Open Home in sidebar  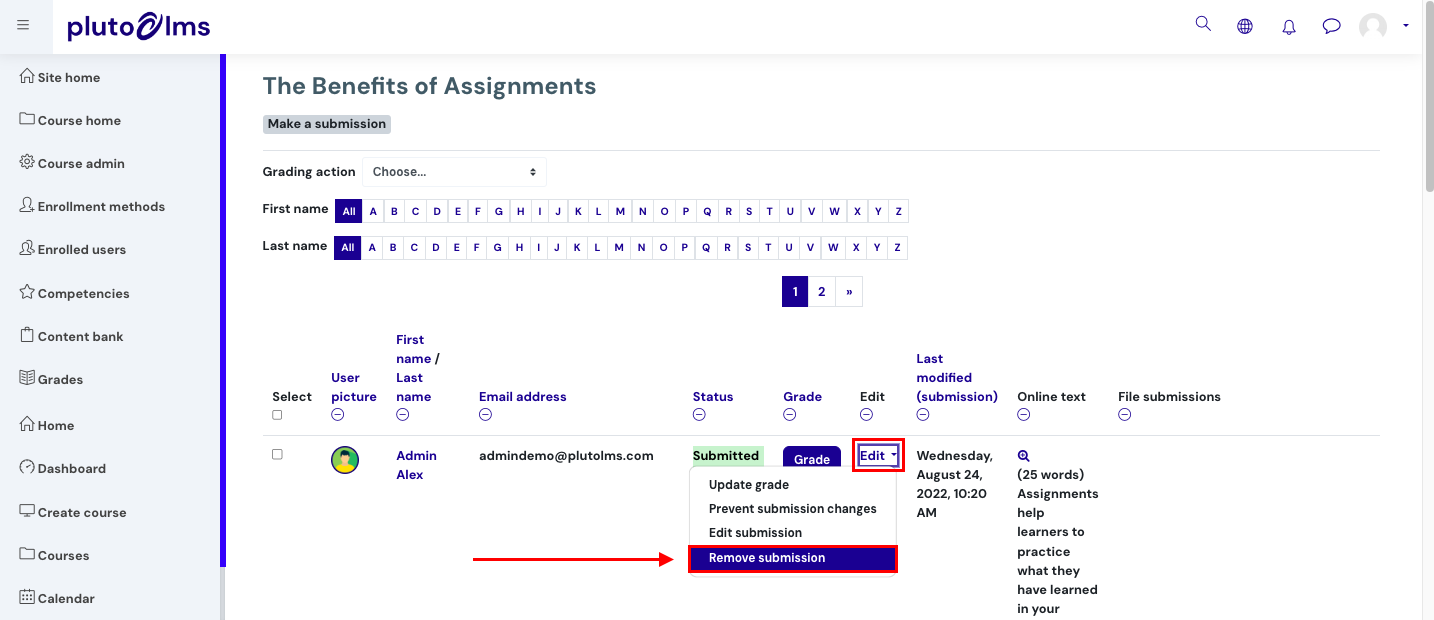click(x=47, y=425)
